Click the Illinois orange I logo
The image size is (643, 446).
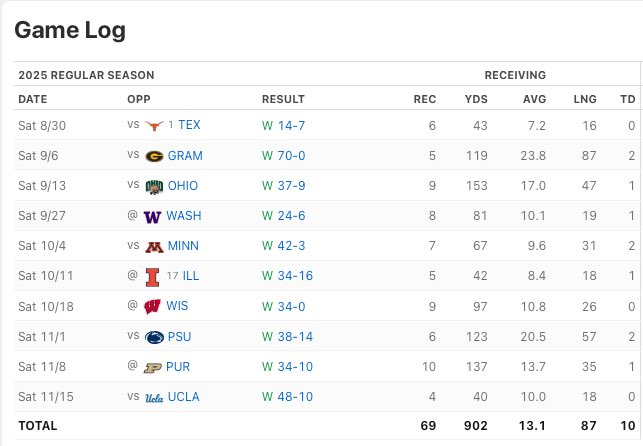point(152,277)
